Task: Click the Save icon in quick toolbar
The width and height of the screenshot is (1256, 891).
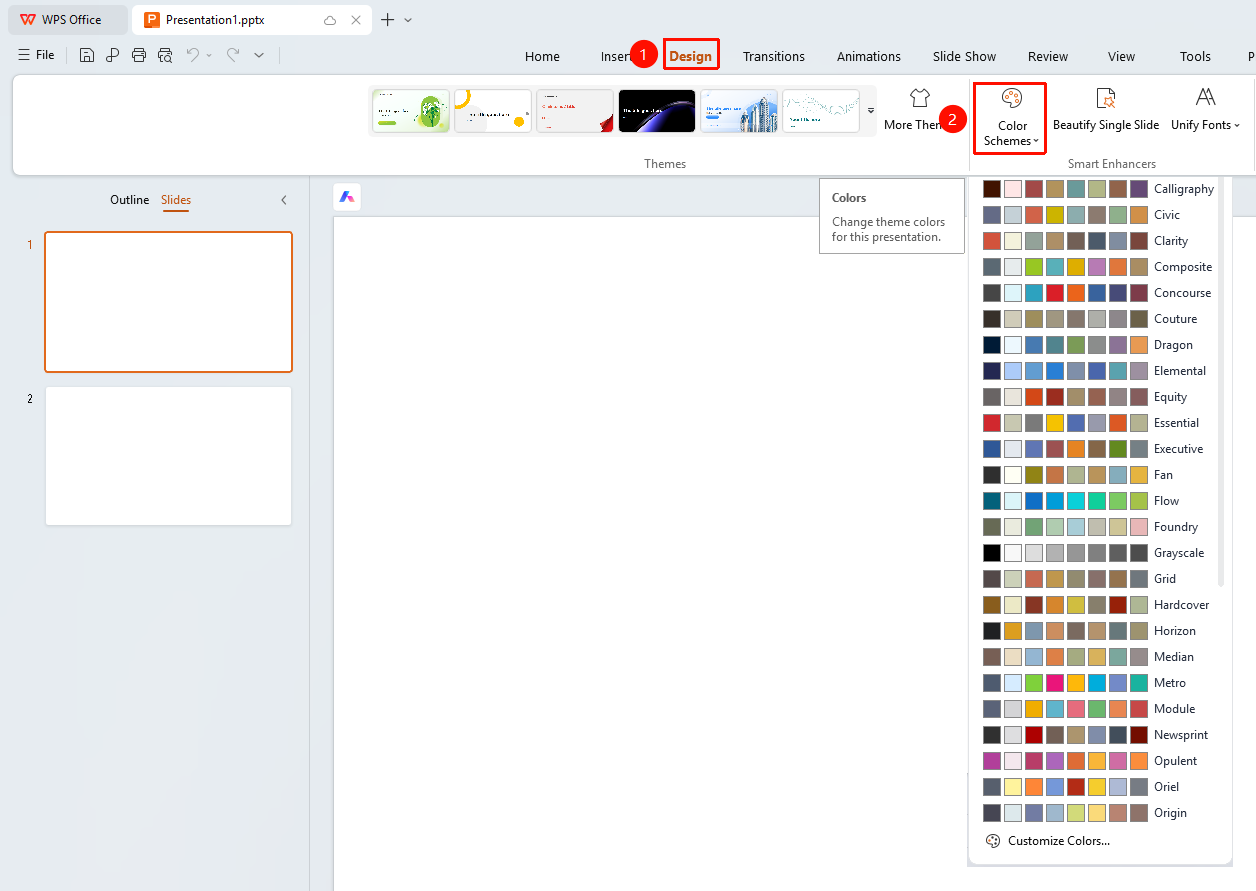Action: [87, 55]
